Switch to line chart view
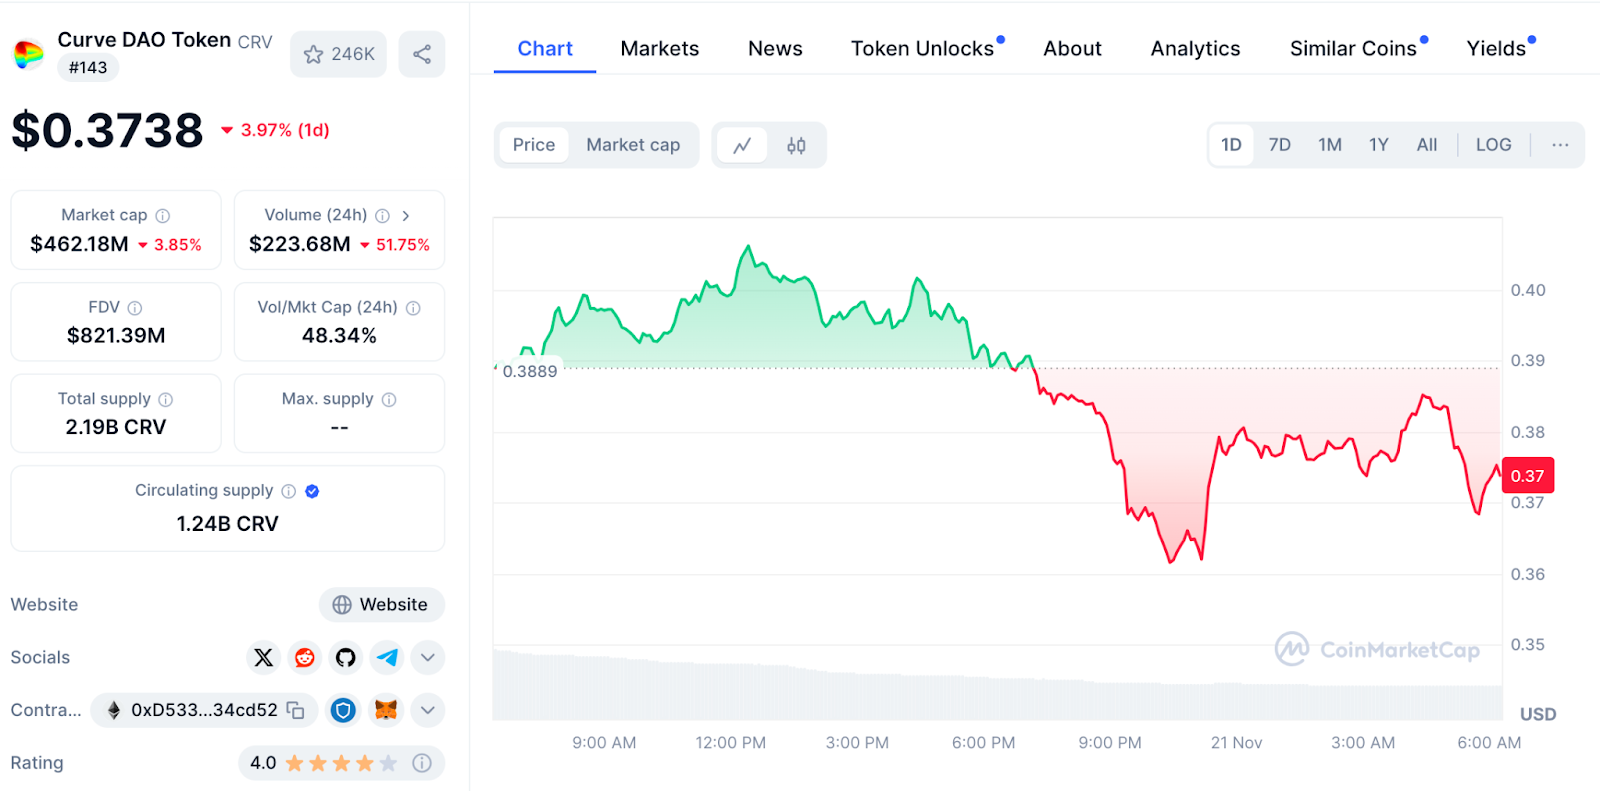Screen dimensions: 1600x791 pyautogui.click(x=742, y=146)
